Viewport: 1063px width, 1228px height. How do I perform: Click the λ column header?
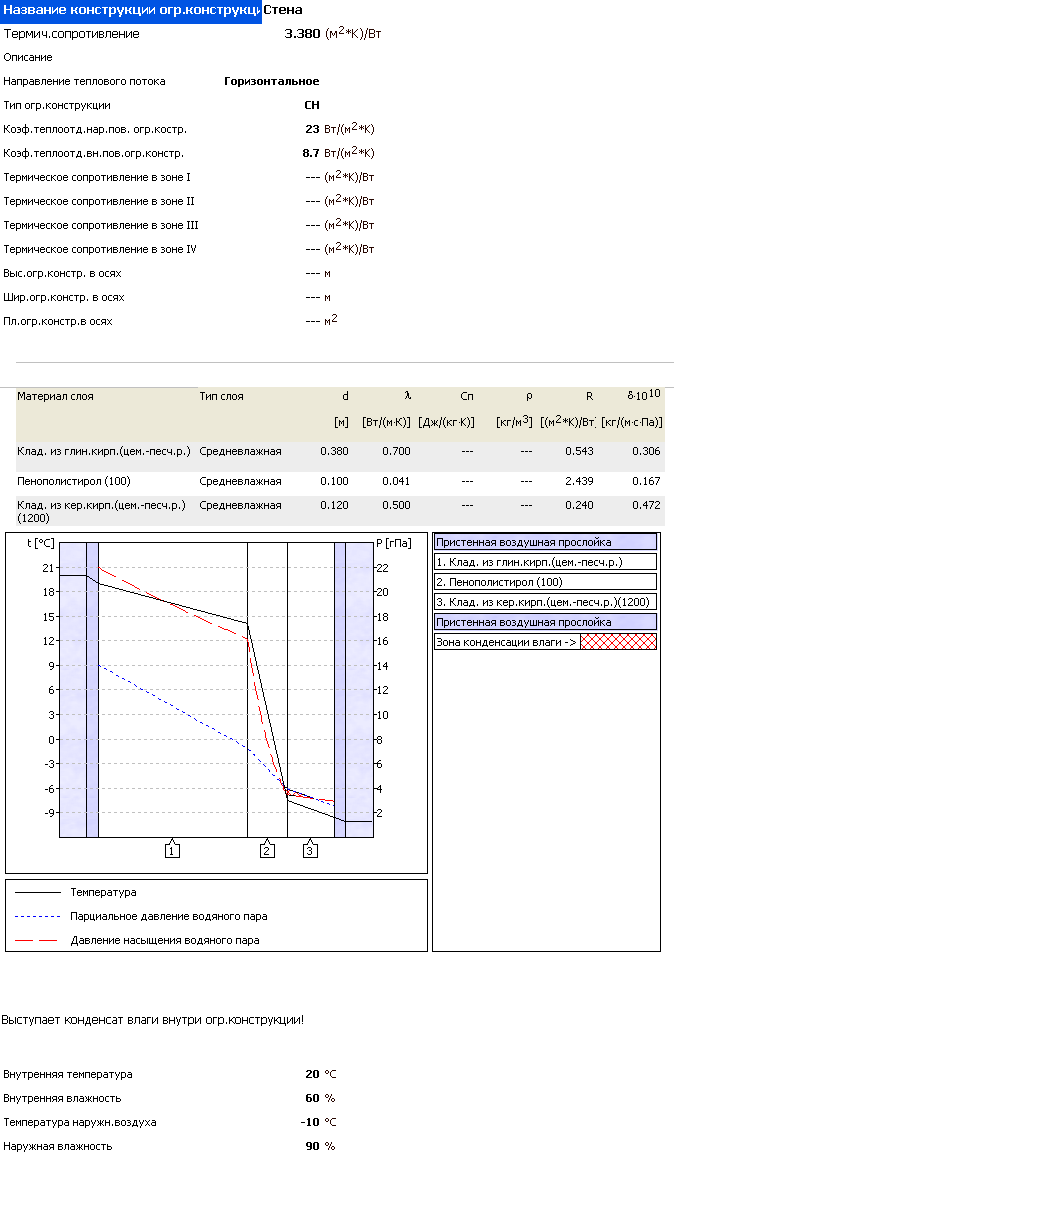click(407, 396)
